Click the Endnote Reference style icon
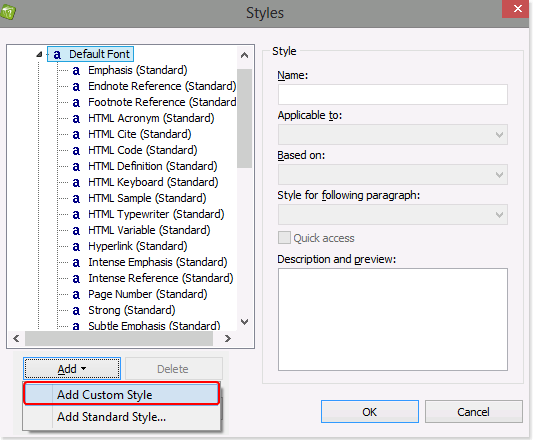 pos(76,87)
